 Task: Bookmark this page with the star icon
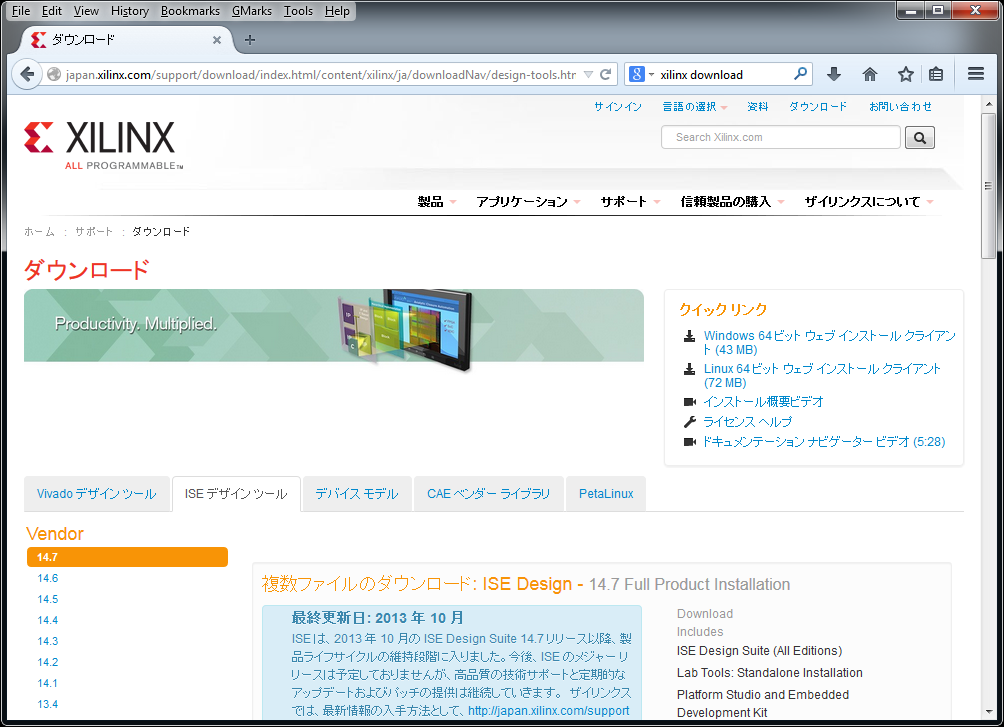coord(905,74)
